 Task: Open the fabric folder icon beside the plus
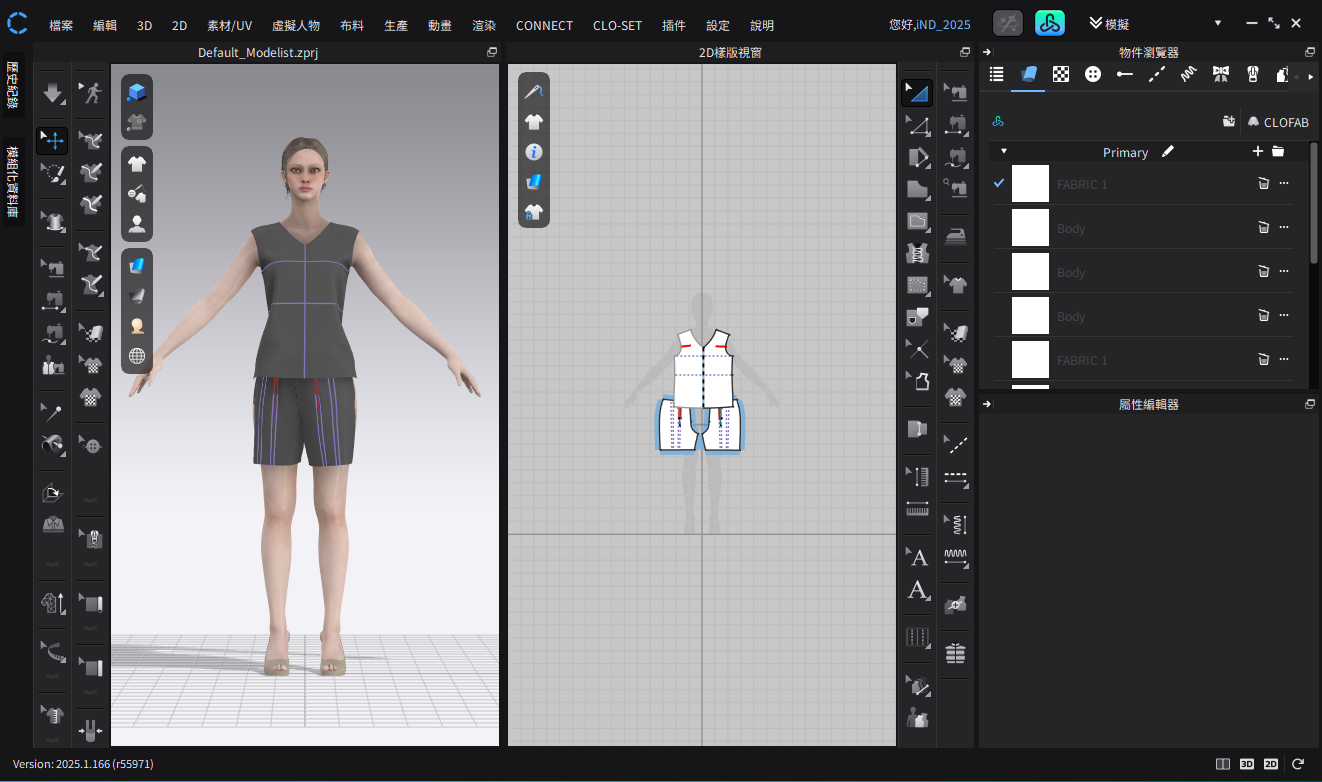click(x=1278, y=151)
